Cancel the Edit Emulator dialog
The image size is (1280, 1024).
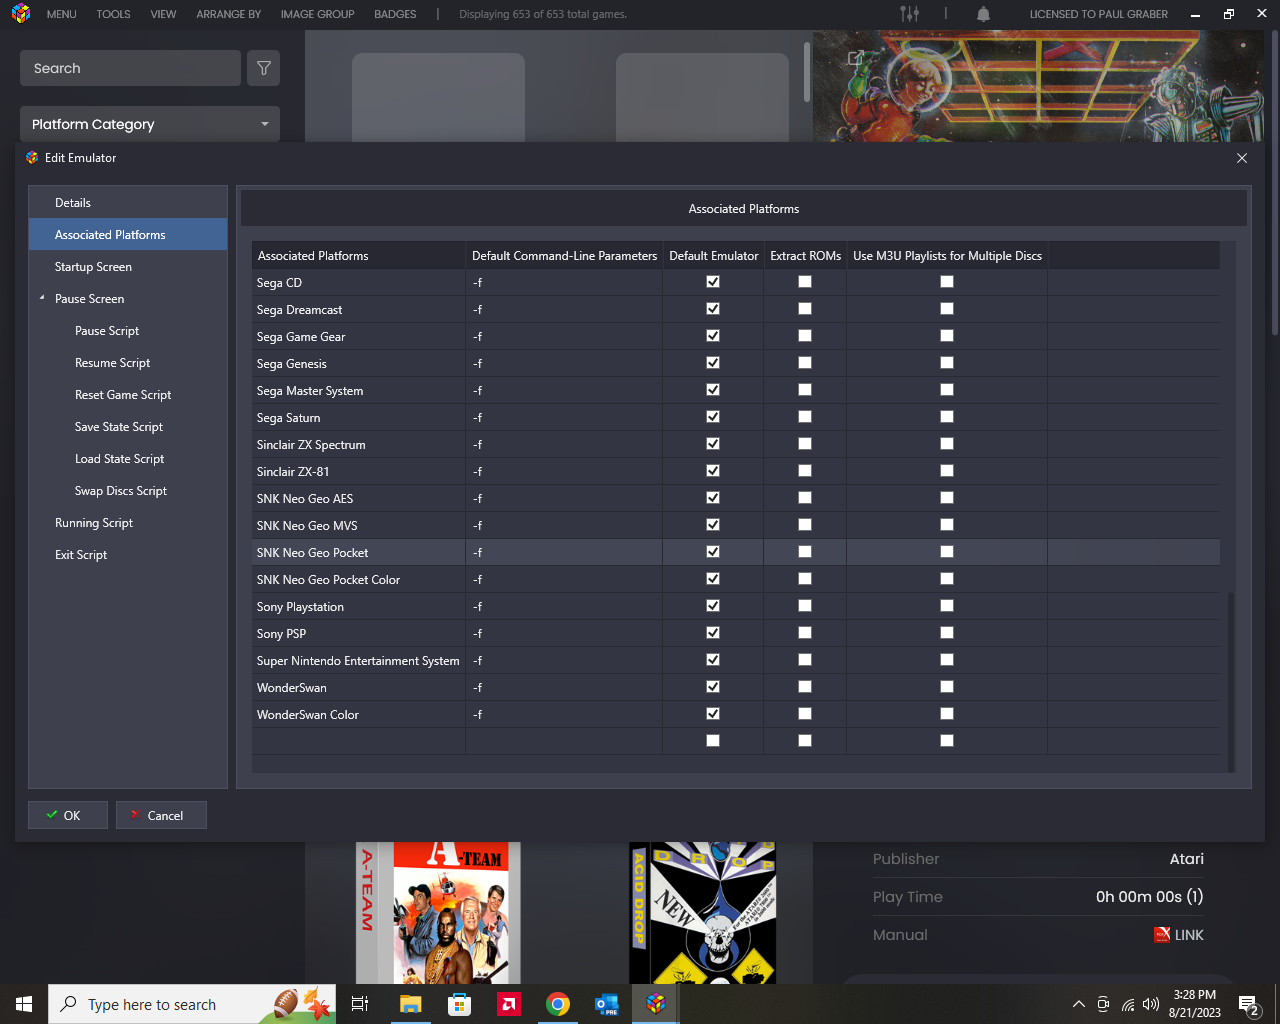click(x=161, y=815)
